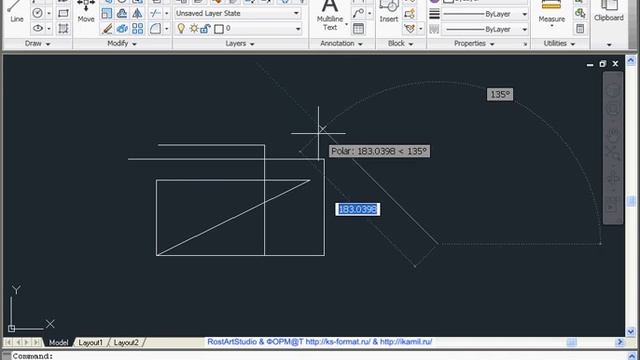Expand the Clipboard panel arrow
This screenshot has height=360, width=640.
click(x=609, y=44)
